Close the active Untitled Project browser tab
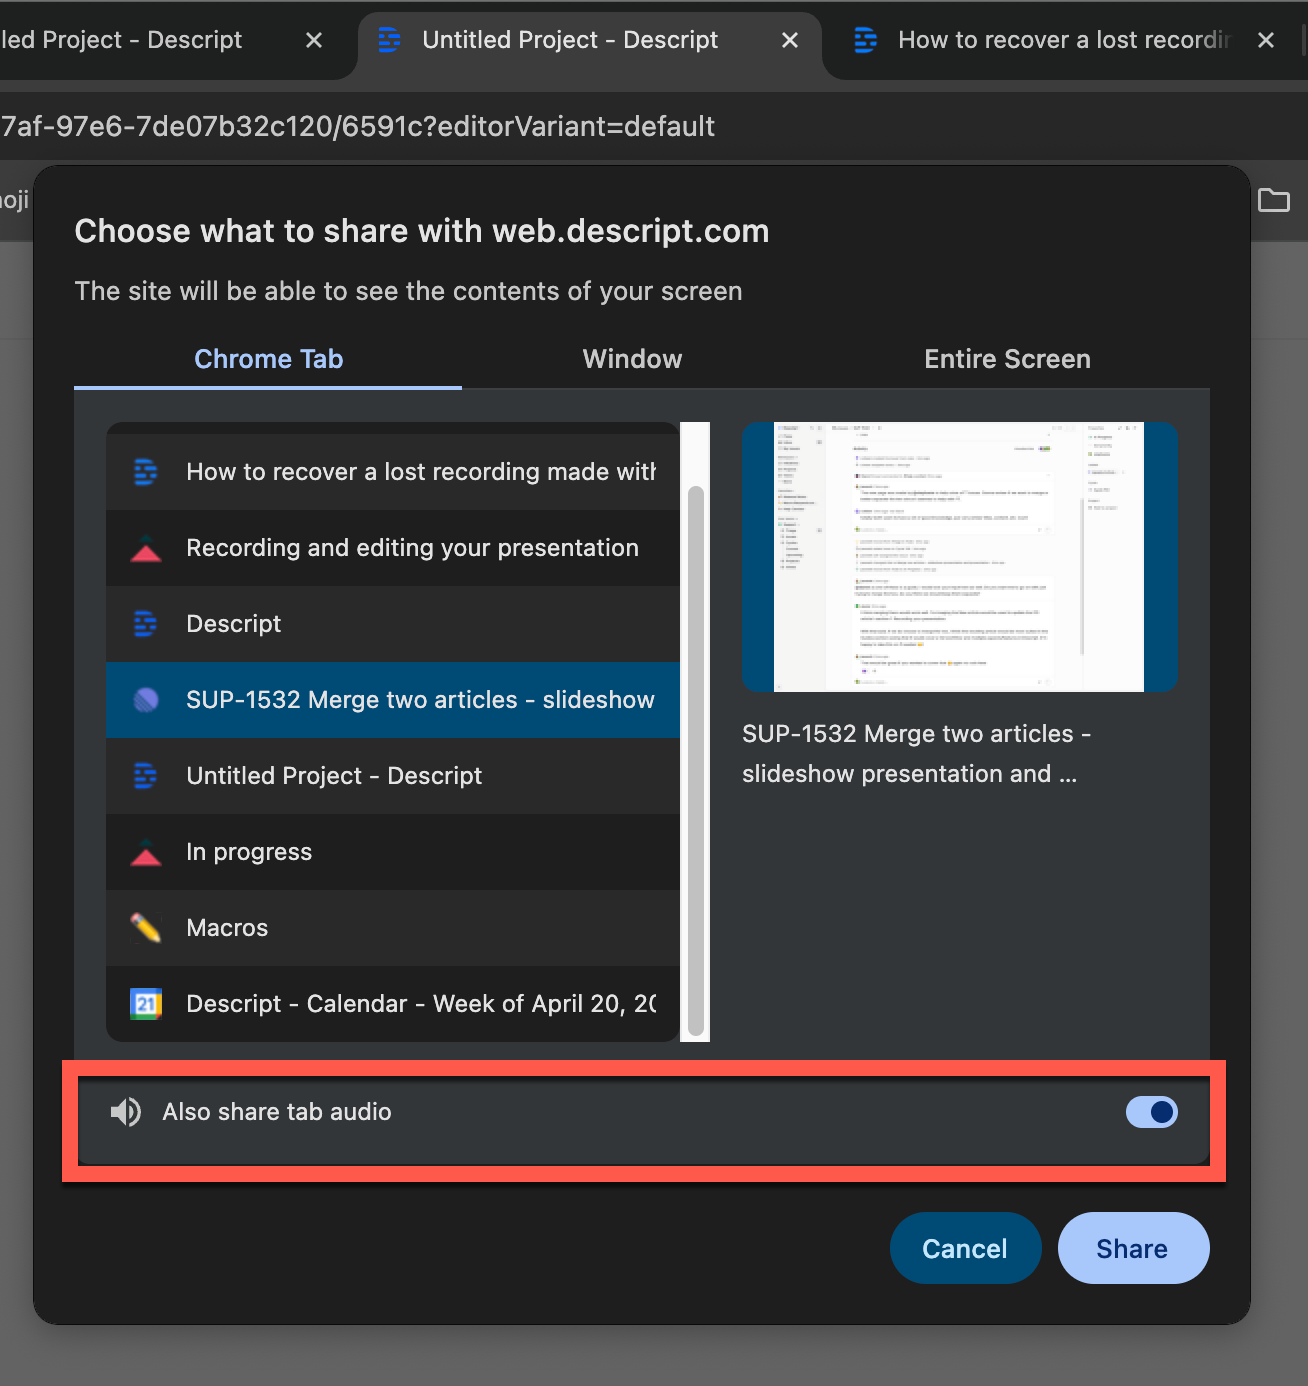The height and width of the screenshot is (1386, 1308). 790,40
